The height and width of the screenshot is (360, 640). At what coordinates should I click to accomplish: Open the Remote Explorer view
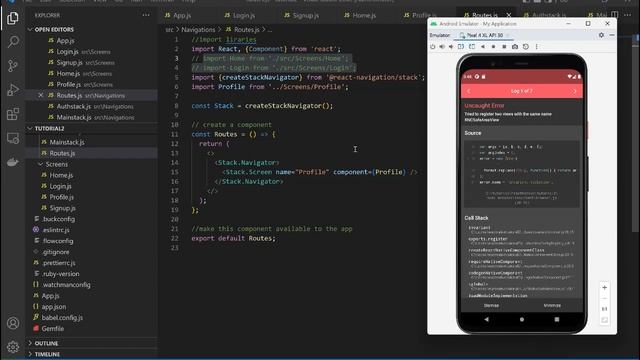[x=13, y=138]
